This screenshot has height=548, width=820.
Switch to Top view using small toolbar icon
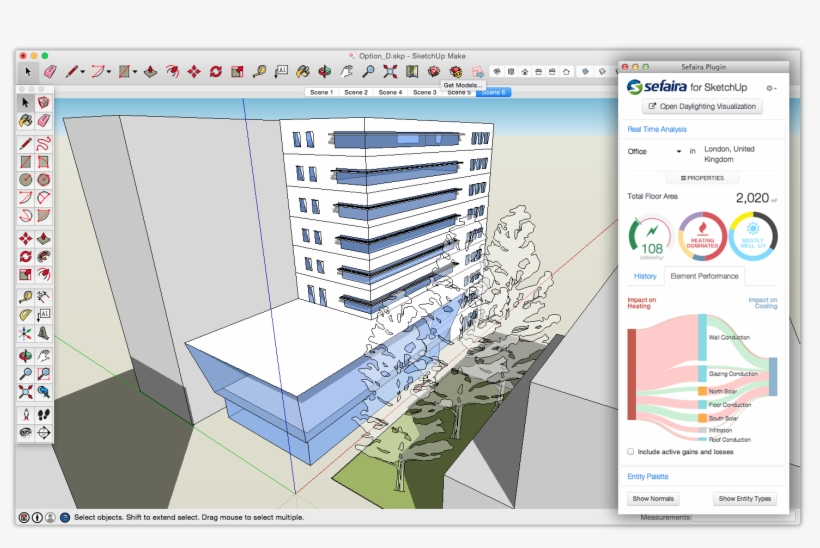coord(511,72)
